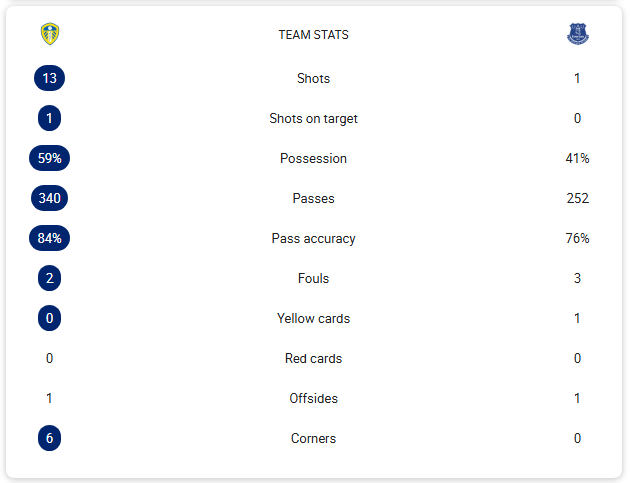
Task: Click the Offsides label
Action: point(313,398)
